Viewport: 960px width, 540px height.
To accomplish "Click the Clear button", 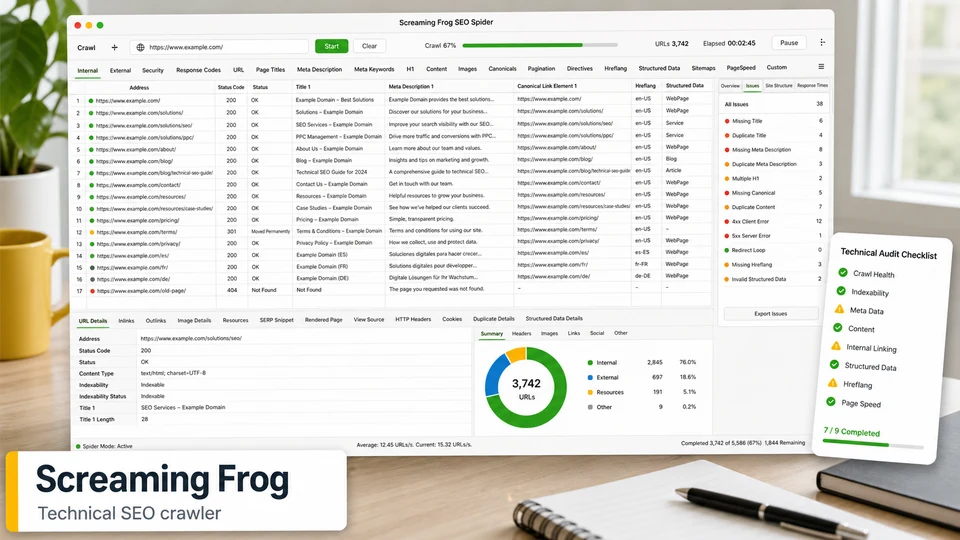I will 369,46.
